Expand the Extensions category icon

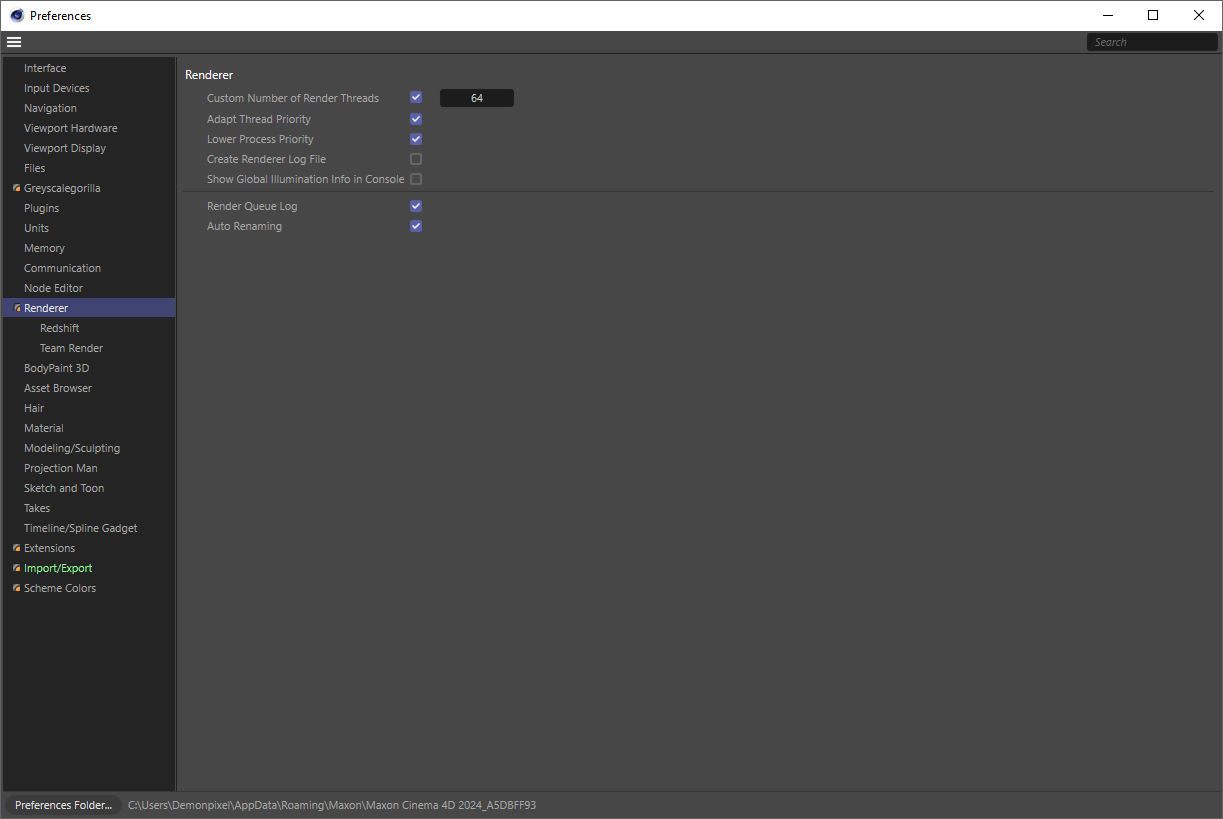17,548
